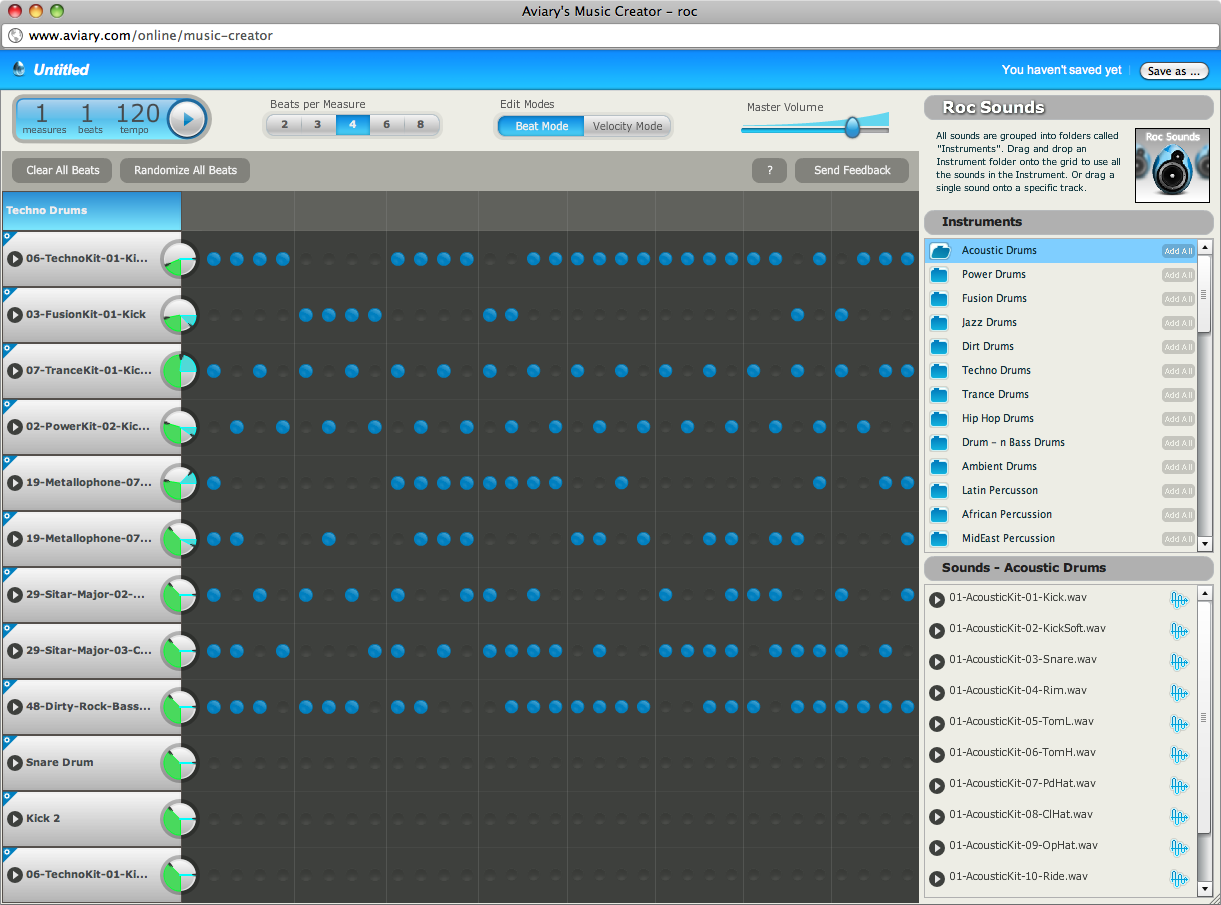Clear all beats from the grid
Viewport: 1221px width, 905px height.
(62, 171)
